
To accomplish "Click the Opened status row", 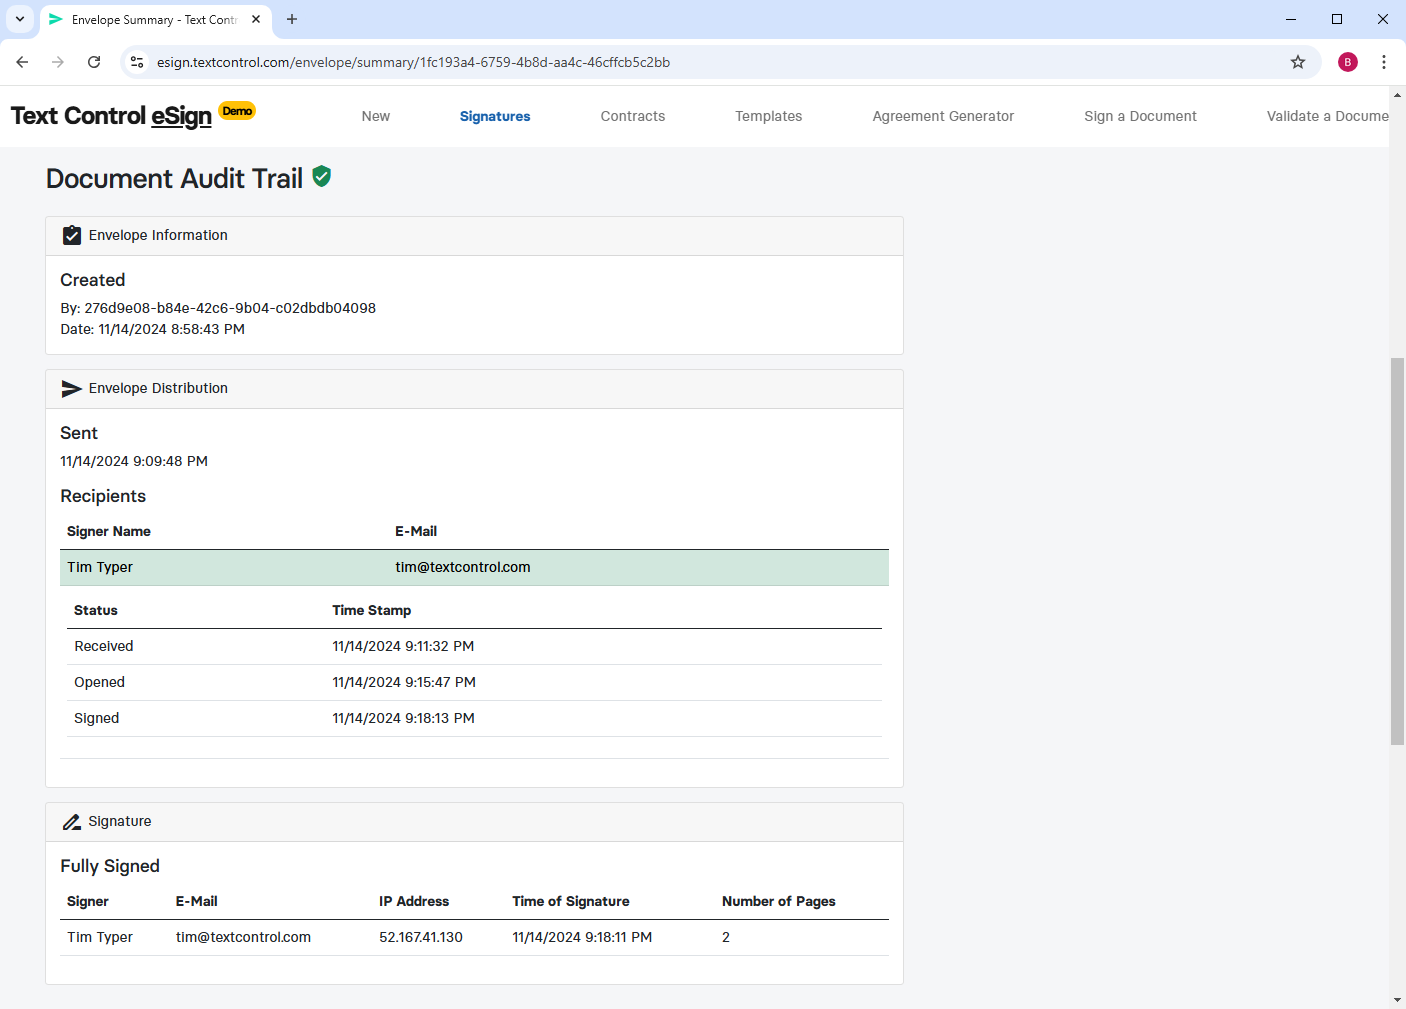I will pos(474,682).
